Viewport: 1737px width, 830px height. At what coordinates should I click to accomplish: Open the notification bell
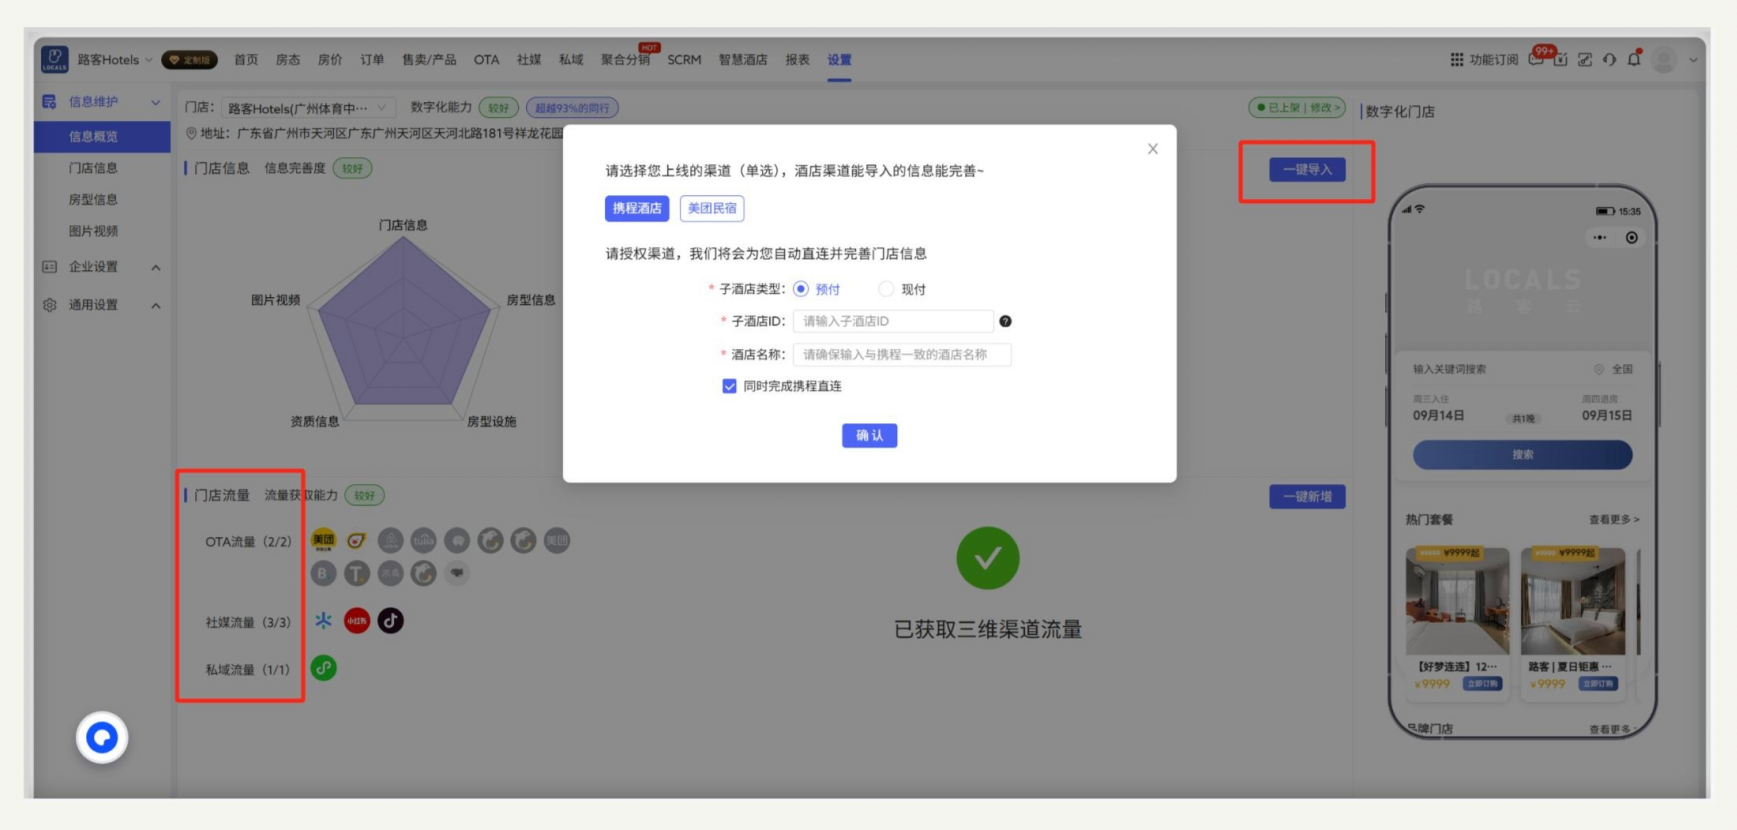pos(1634,59)
